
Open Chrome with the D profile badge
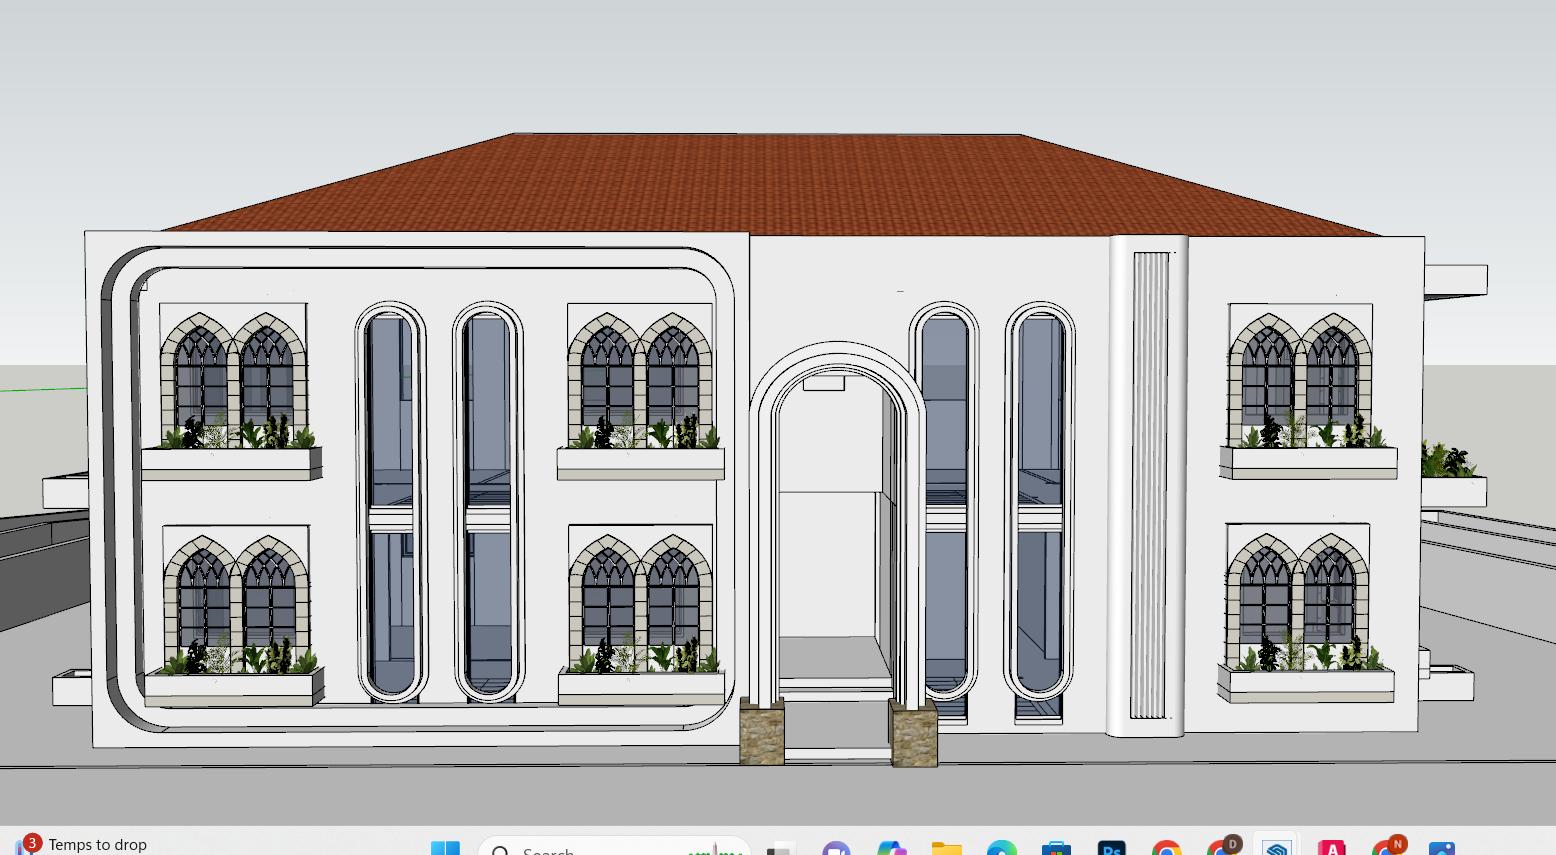tap(1222, 849)
